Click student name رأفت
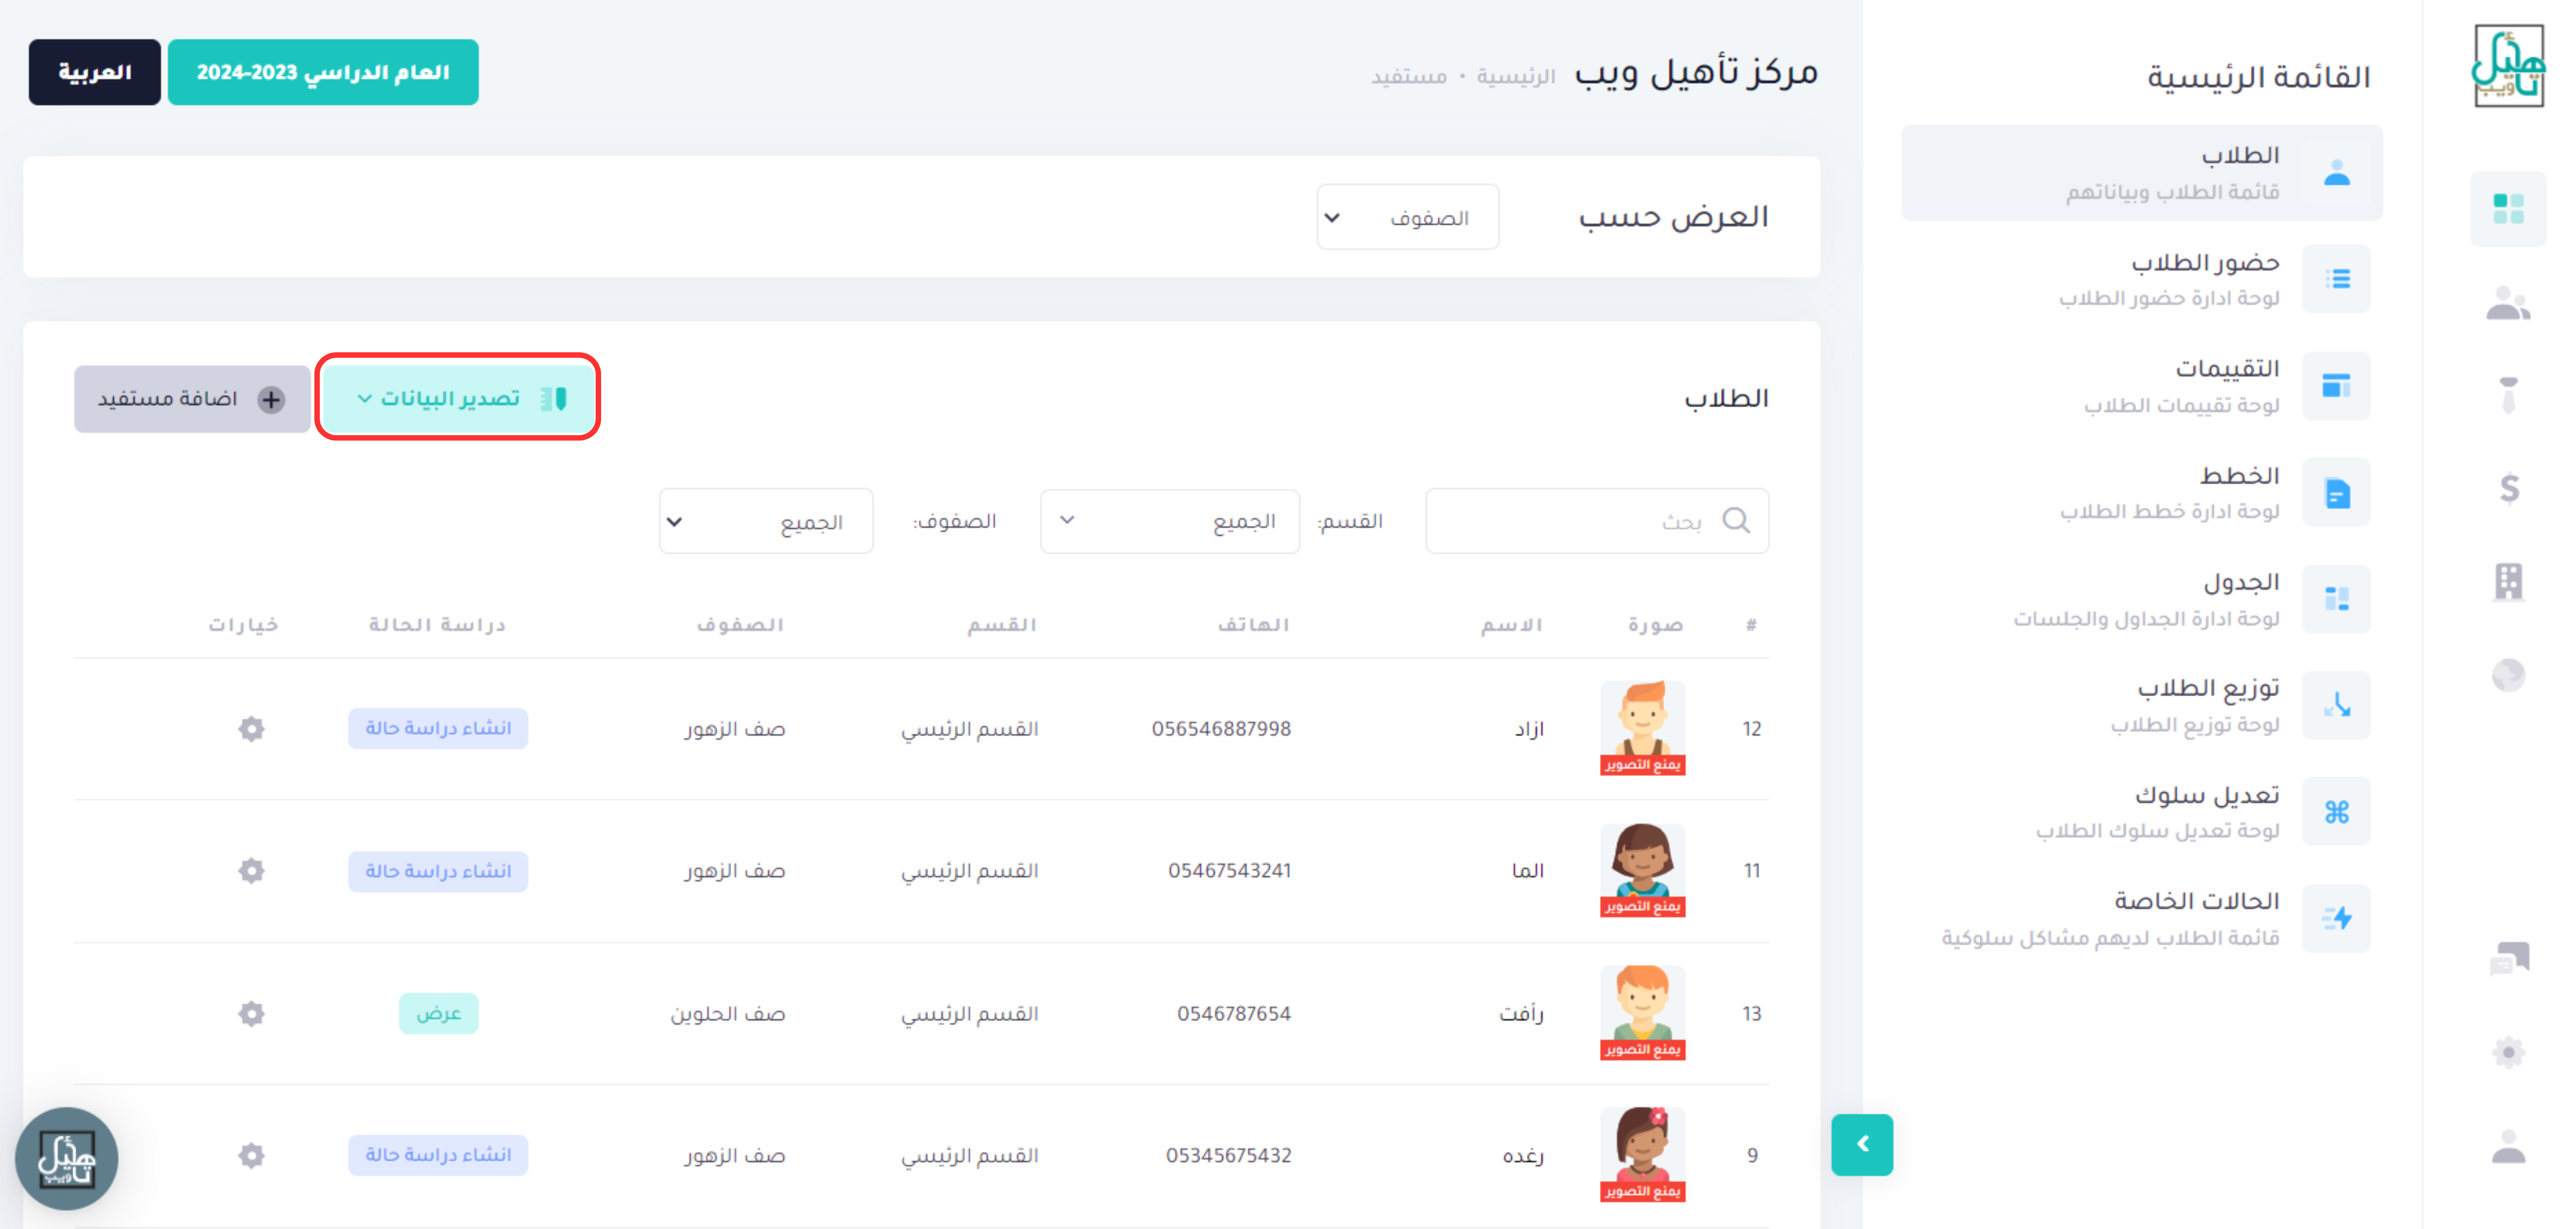 (1521, 1014)
